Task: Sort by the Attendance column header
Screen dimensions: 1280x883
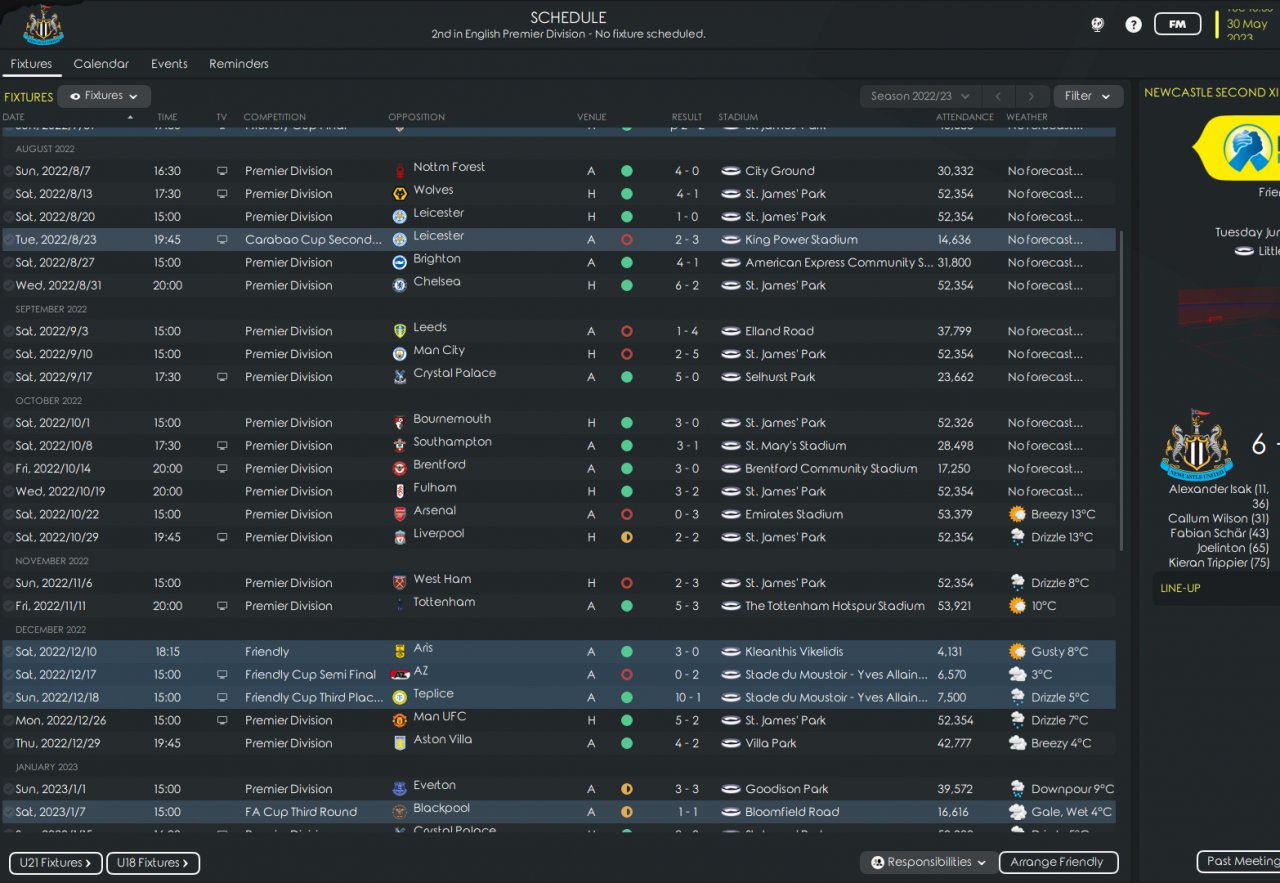Action: [965, 117]
